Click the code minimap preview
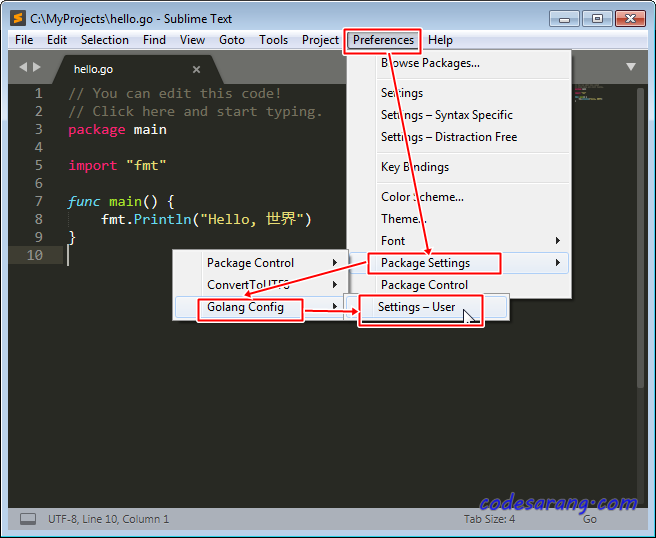The width and height of the screenshot is (656, 538). tap(589, 93)
